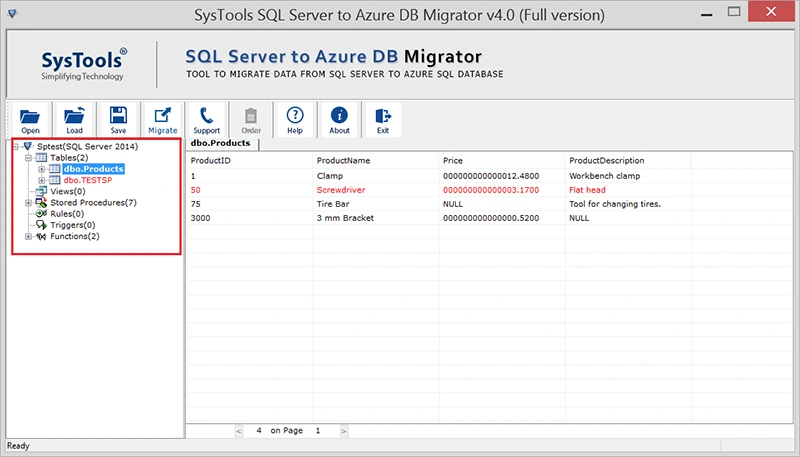800x457 pixels.
Task: Open Help with the question mark icon
Action: [x=295, y=117]
